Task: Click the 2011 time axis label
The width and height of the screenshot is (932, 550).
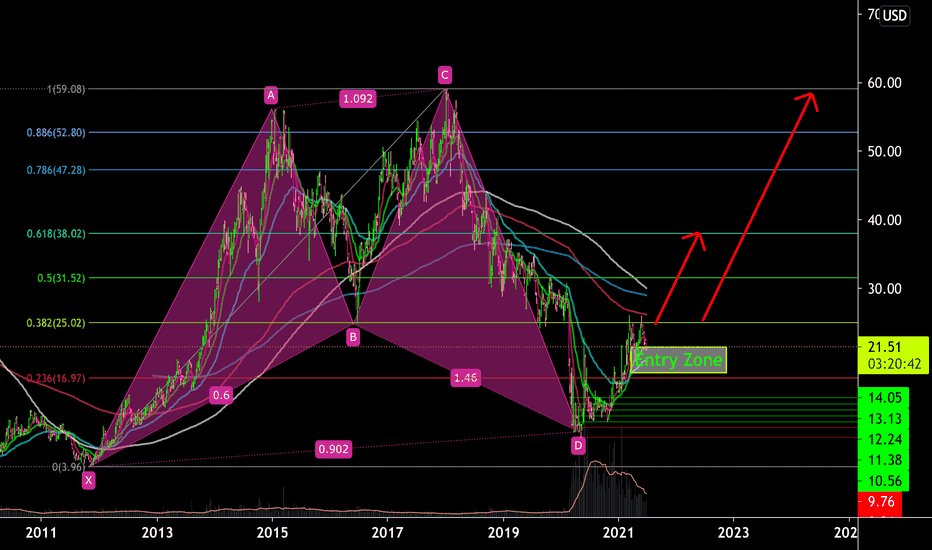Action: pyautogui.click(x=41, y=533)
